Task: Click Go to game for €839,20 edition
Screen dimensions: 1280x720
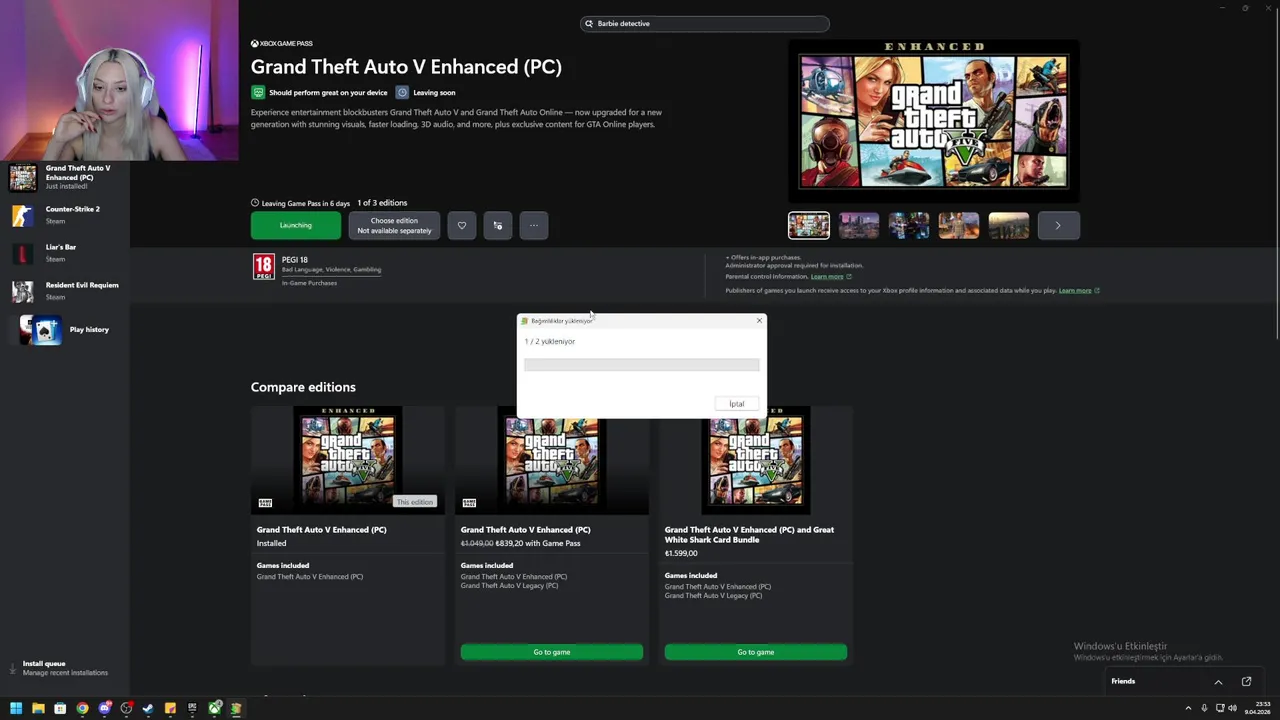Action: [552, 652]
